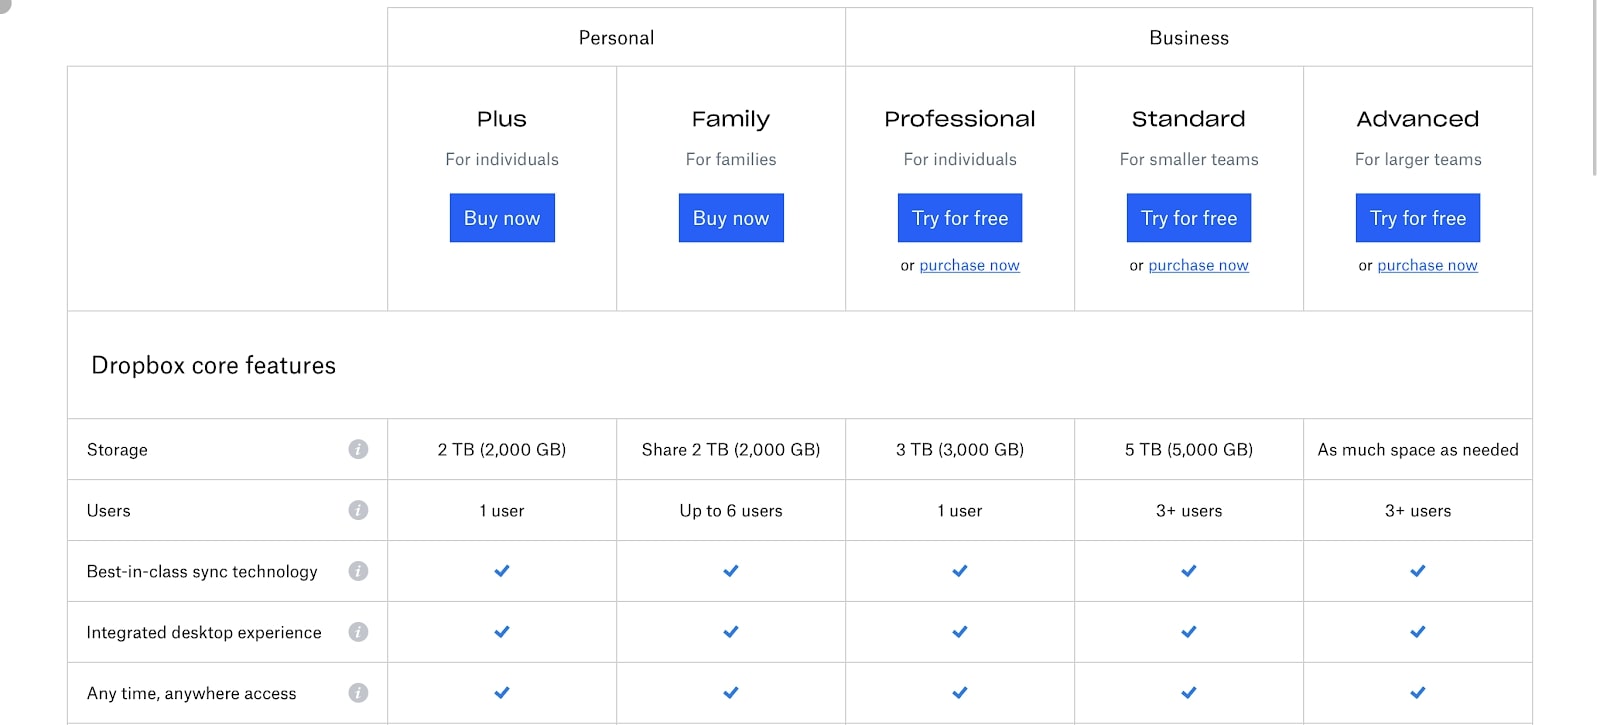Click the Any time, anywhere access label
1600x725 pixels.
pyautogui.click(x=191, y=694)
